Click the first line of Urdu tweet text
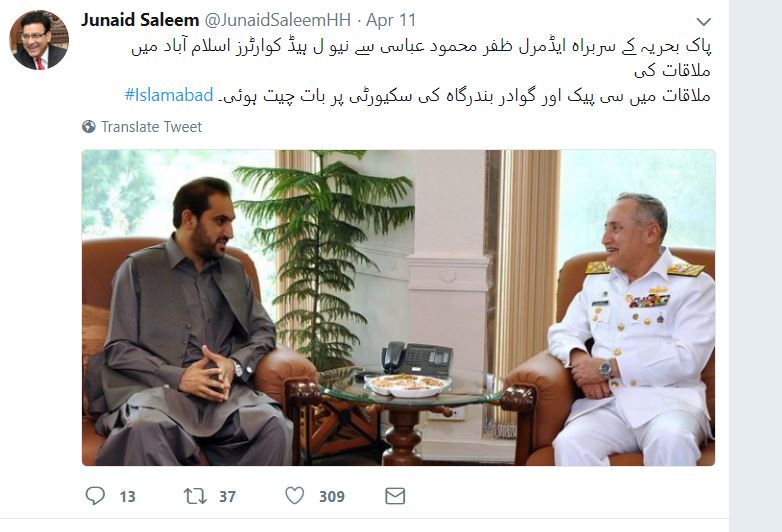 pos(421,47)
